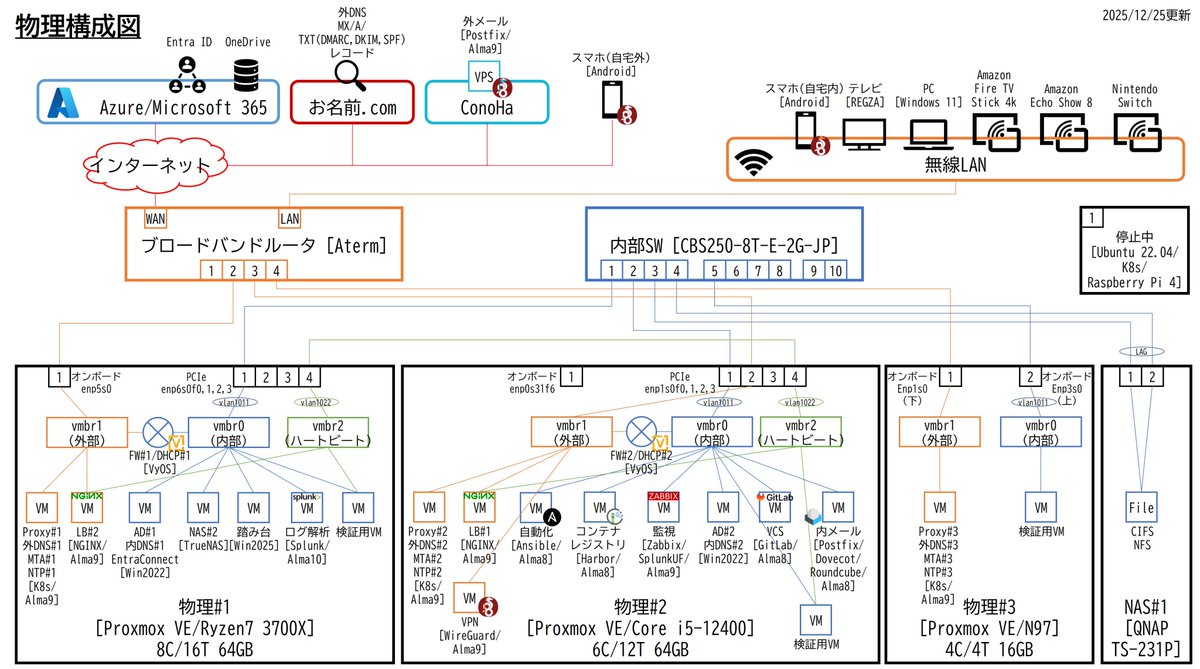The image size is (1200, 669).
Task: Click the WAN port on broadband router
Action: tap(155, 218)
